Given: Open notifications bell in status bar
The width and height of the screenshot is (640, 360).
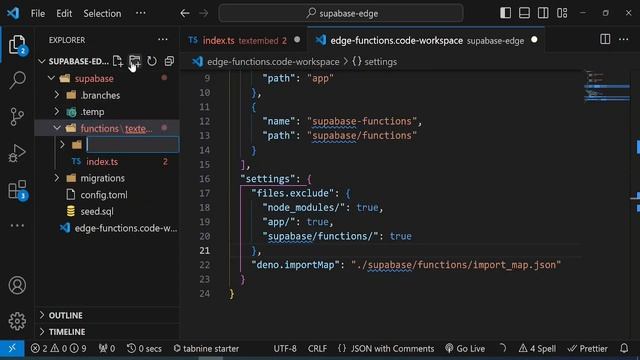Looking at the screenshot, I should pos(624,348).
